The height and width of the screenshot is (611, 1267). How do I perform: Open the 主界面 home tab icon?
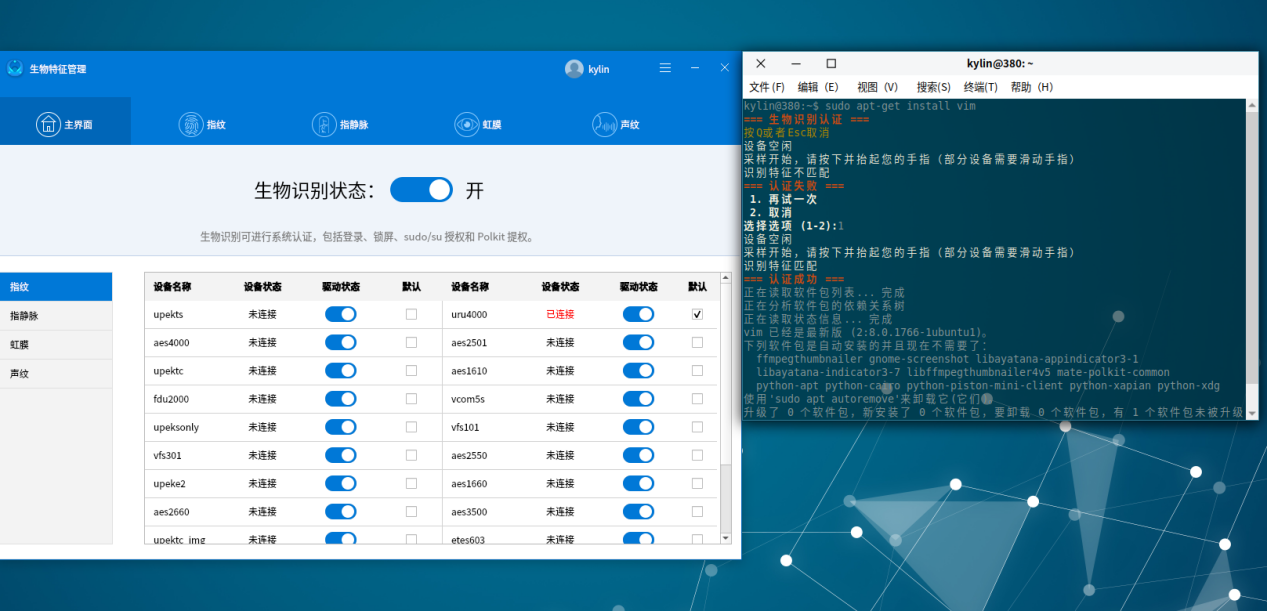pos(49,124)
